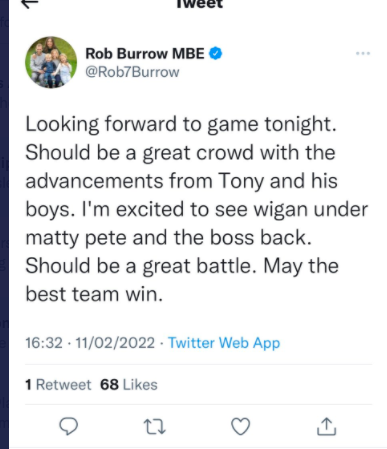View the 68 Likes list
This screenshot has width=387, height=449.
[129, 385]
